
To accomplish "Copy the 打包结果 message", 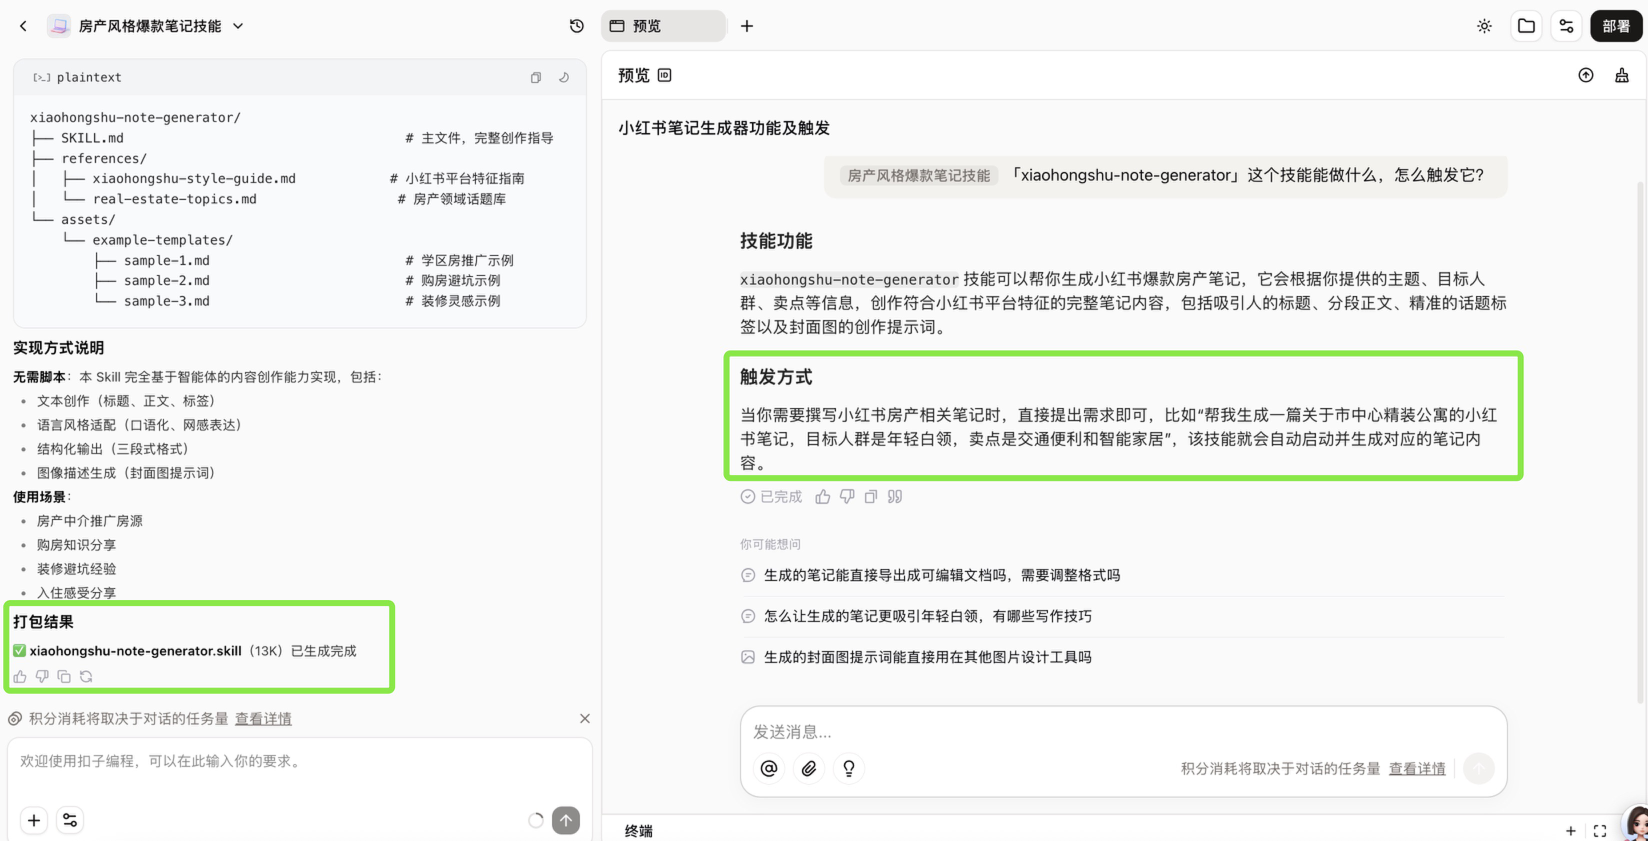I will coord(64,677).
